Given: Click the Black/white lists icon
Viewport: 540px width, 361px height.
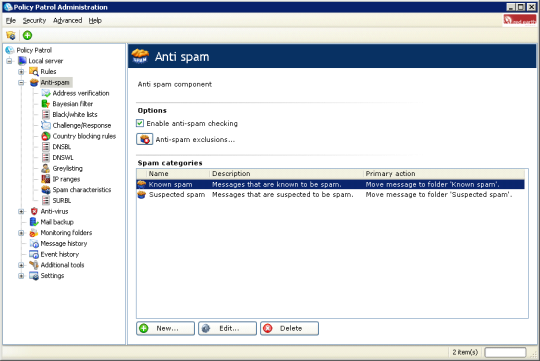Looking at the screenshot, I should pos(46,114).
